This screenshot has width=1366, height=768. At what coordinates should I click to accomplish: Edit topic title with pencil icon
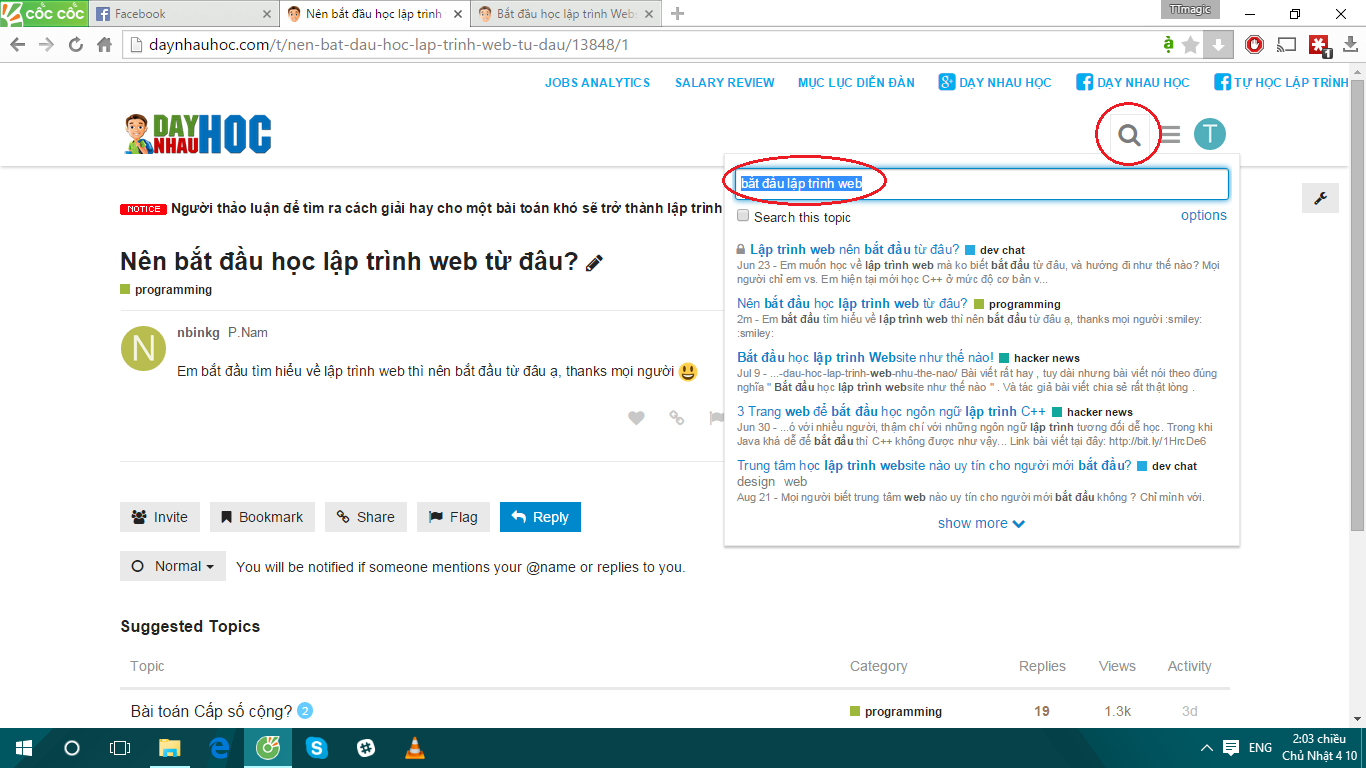pyautogui.click(x=594, y=263)
